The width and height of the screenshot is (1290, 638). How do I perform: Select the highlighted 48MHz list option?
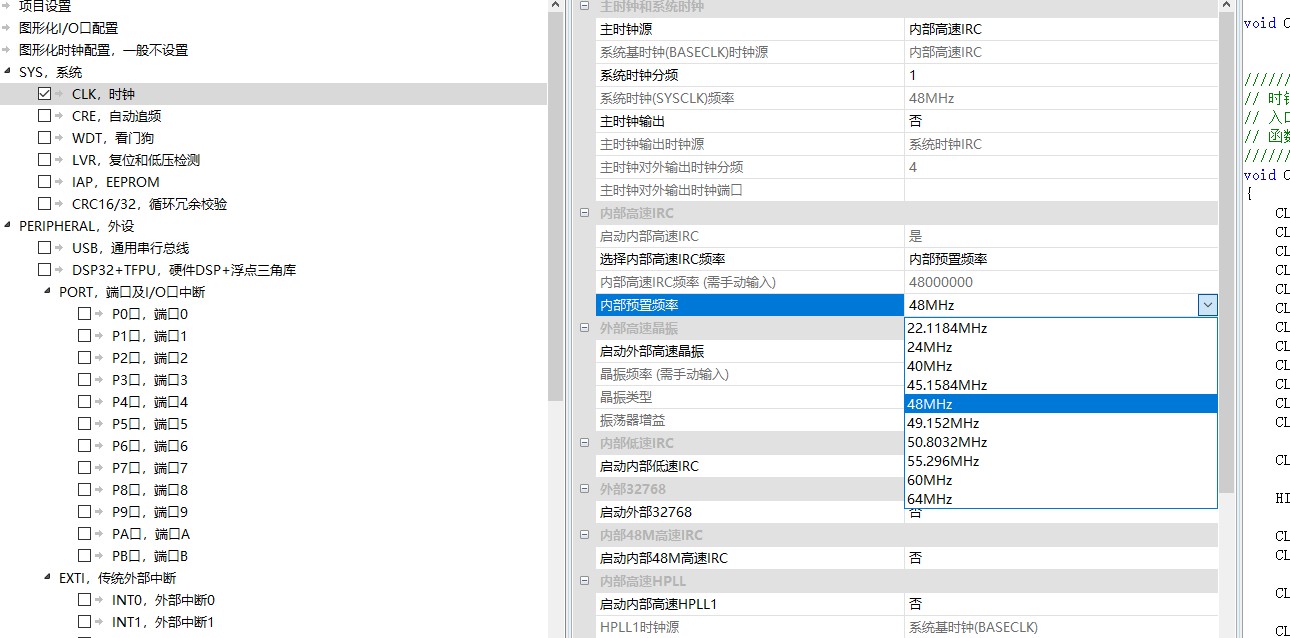pos(1060,404)
